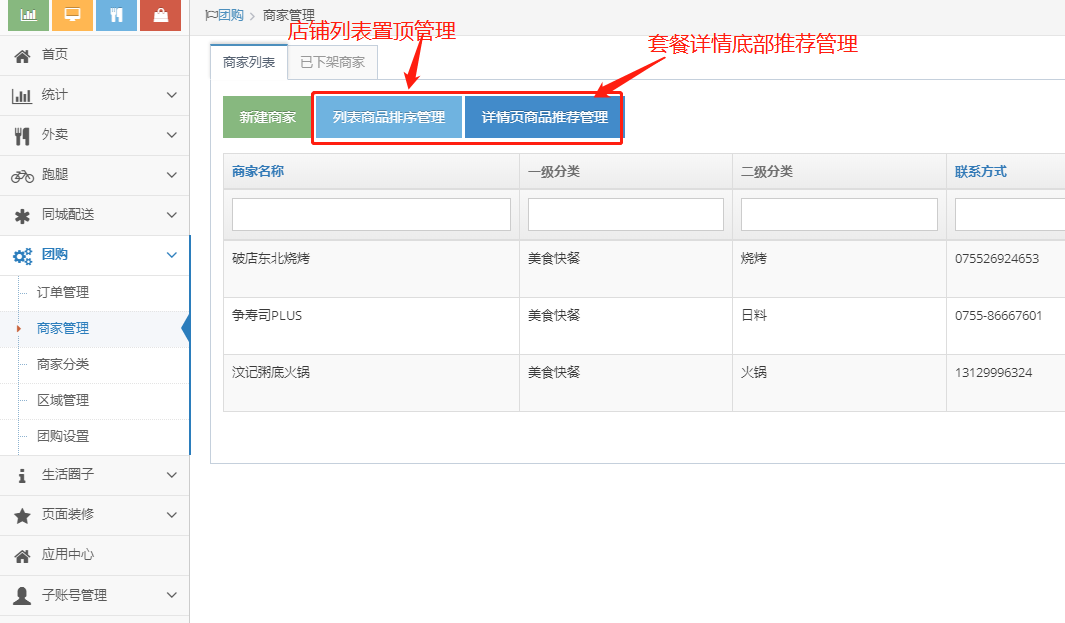Open 订单管理 in the sidebar submenu
This screenshot has height=623, width=1065.
pos(63,292)
